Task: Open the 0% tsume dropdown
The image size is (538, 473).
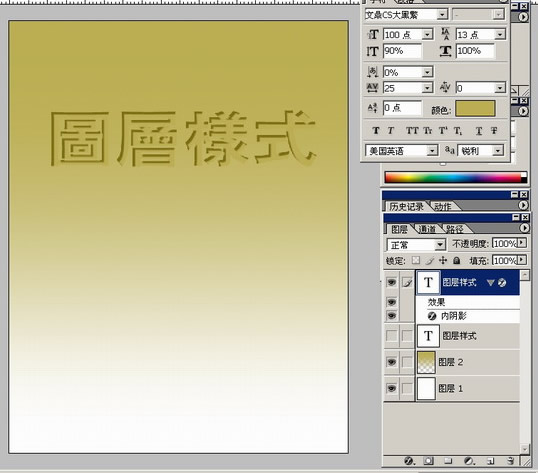Action: pos(427,72)
